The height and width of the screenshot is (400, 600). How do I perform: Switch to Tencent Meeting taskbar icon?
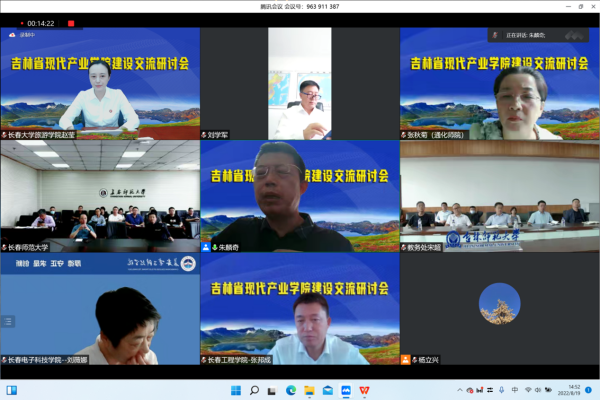click(345, 389)
